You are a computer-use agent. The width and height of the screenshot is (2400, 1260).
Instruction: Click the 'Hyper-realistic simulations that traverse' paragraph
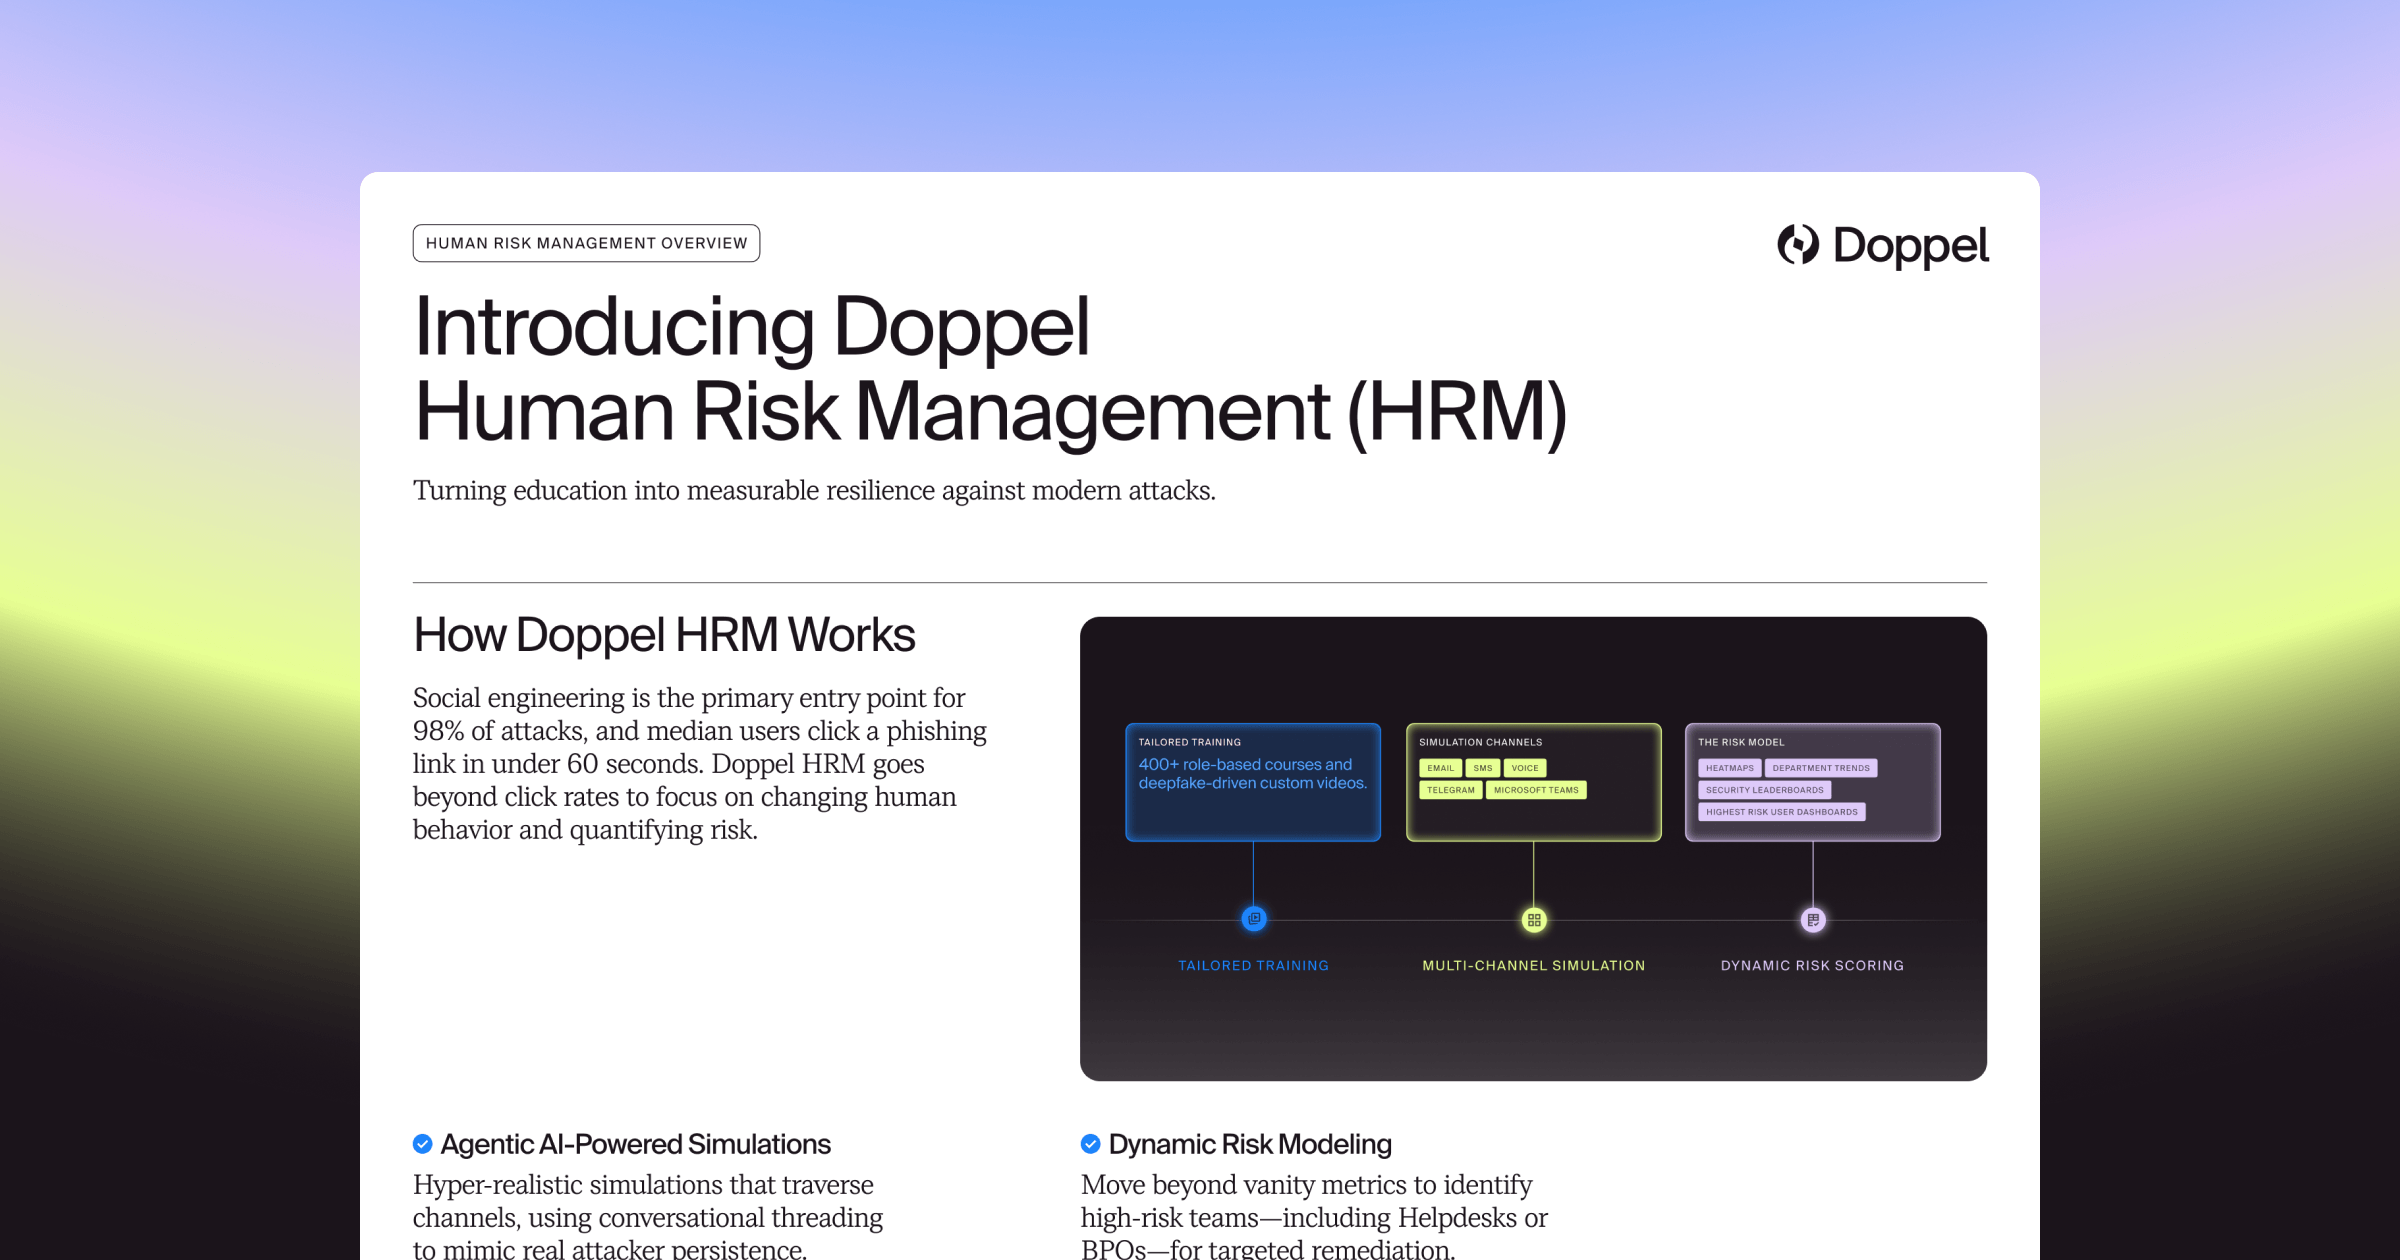click(x=648, y=1216)
